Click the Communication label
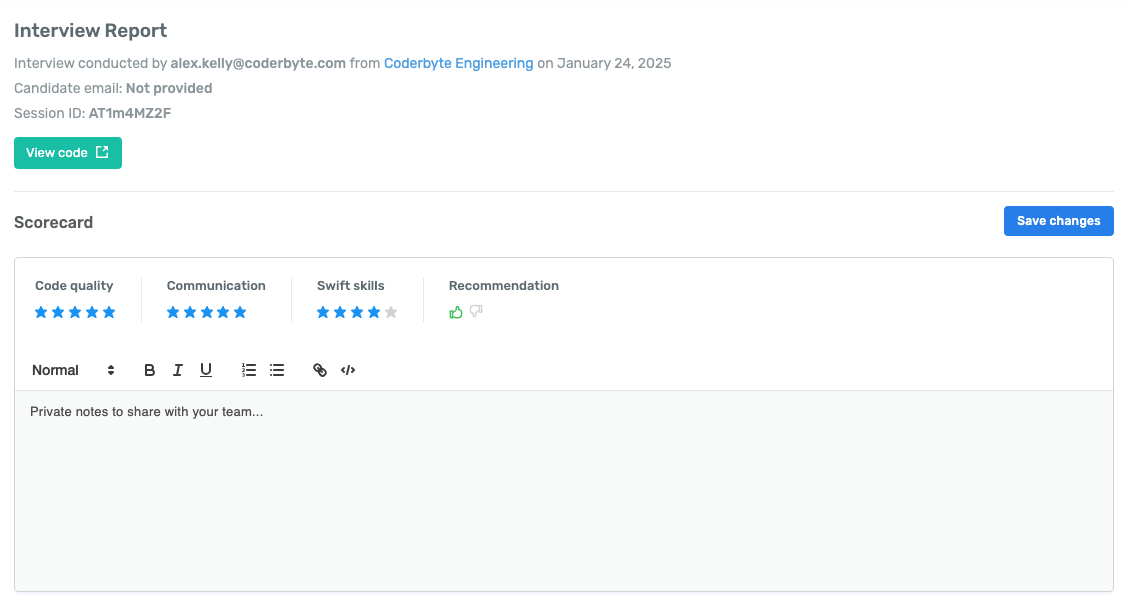 (216, 286)
